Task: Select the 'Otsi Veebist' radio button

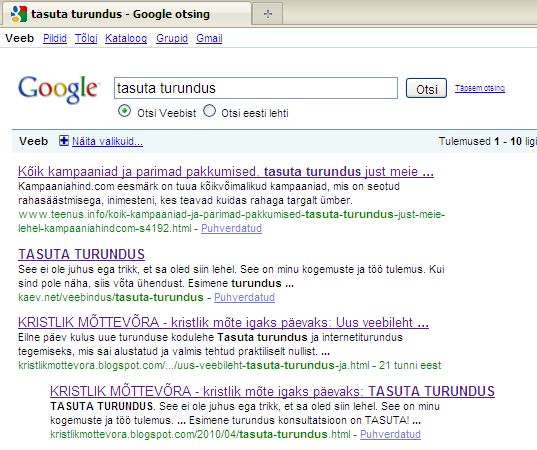Action: tap(124, 111)
